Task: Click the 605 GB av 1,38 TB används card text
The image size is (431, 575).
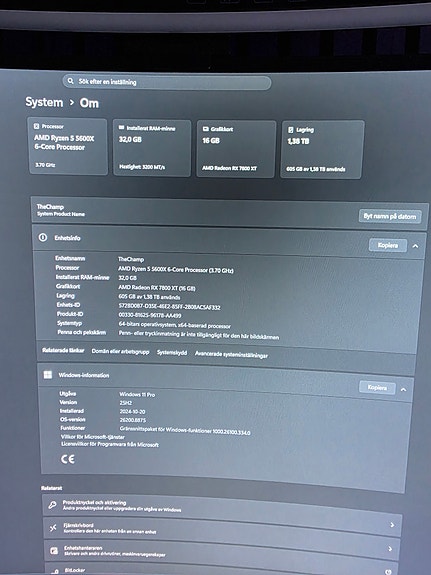Action: point(316,169)
